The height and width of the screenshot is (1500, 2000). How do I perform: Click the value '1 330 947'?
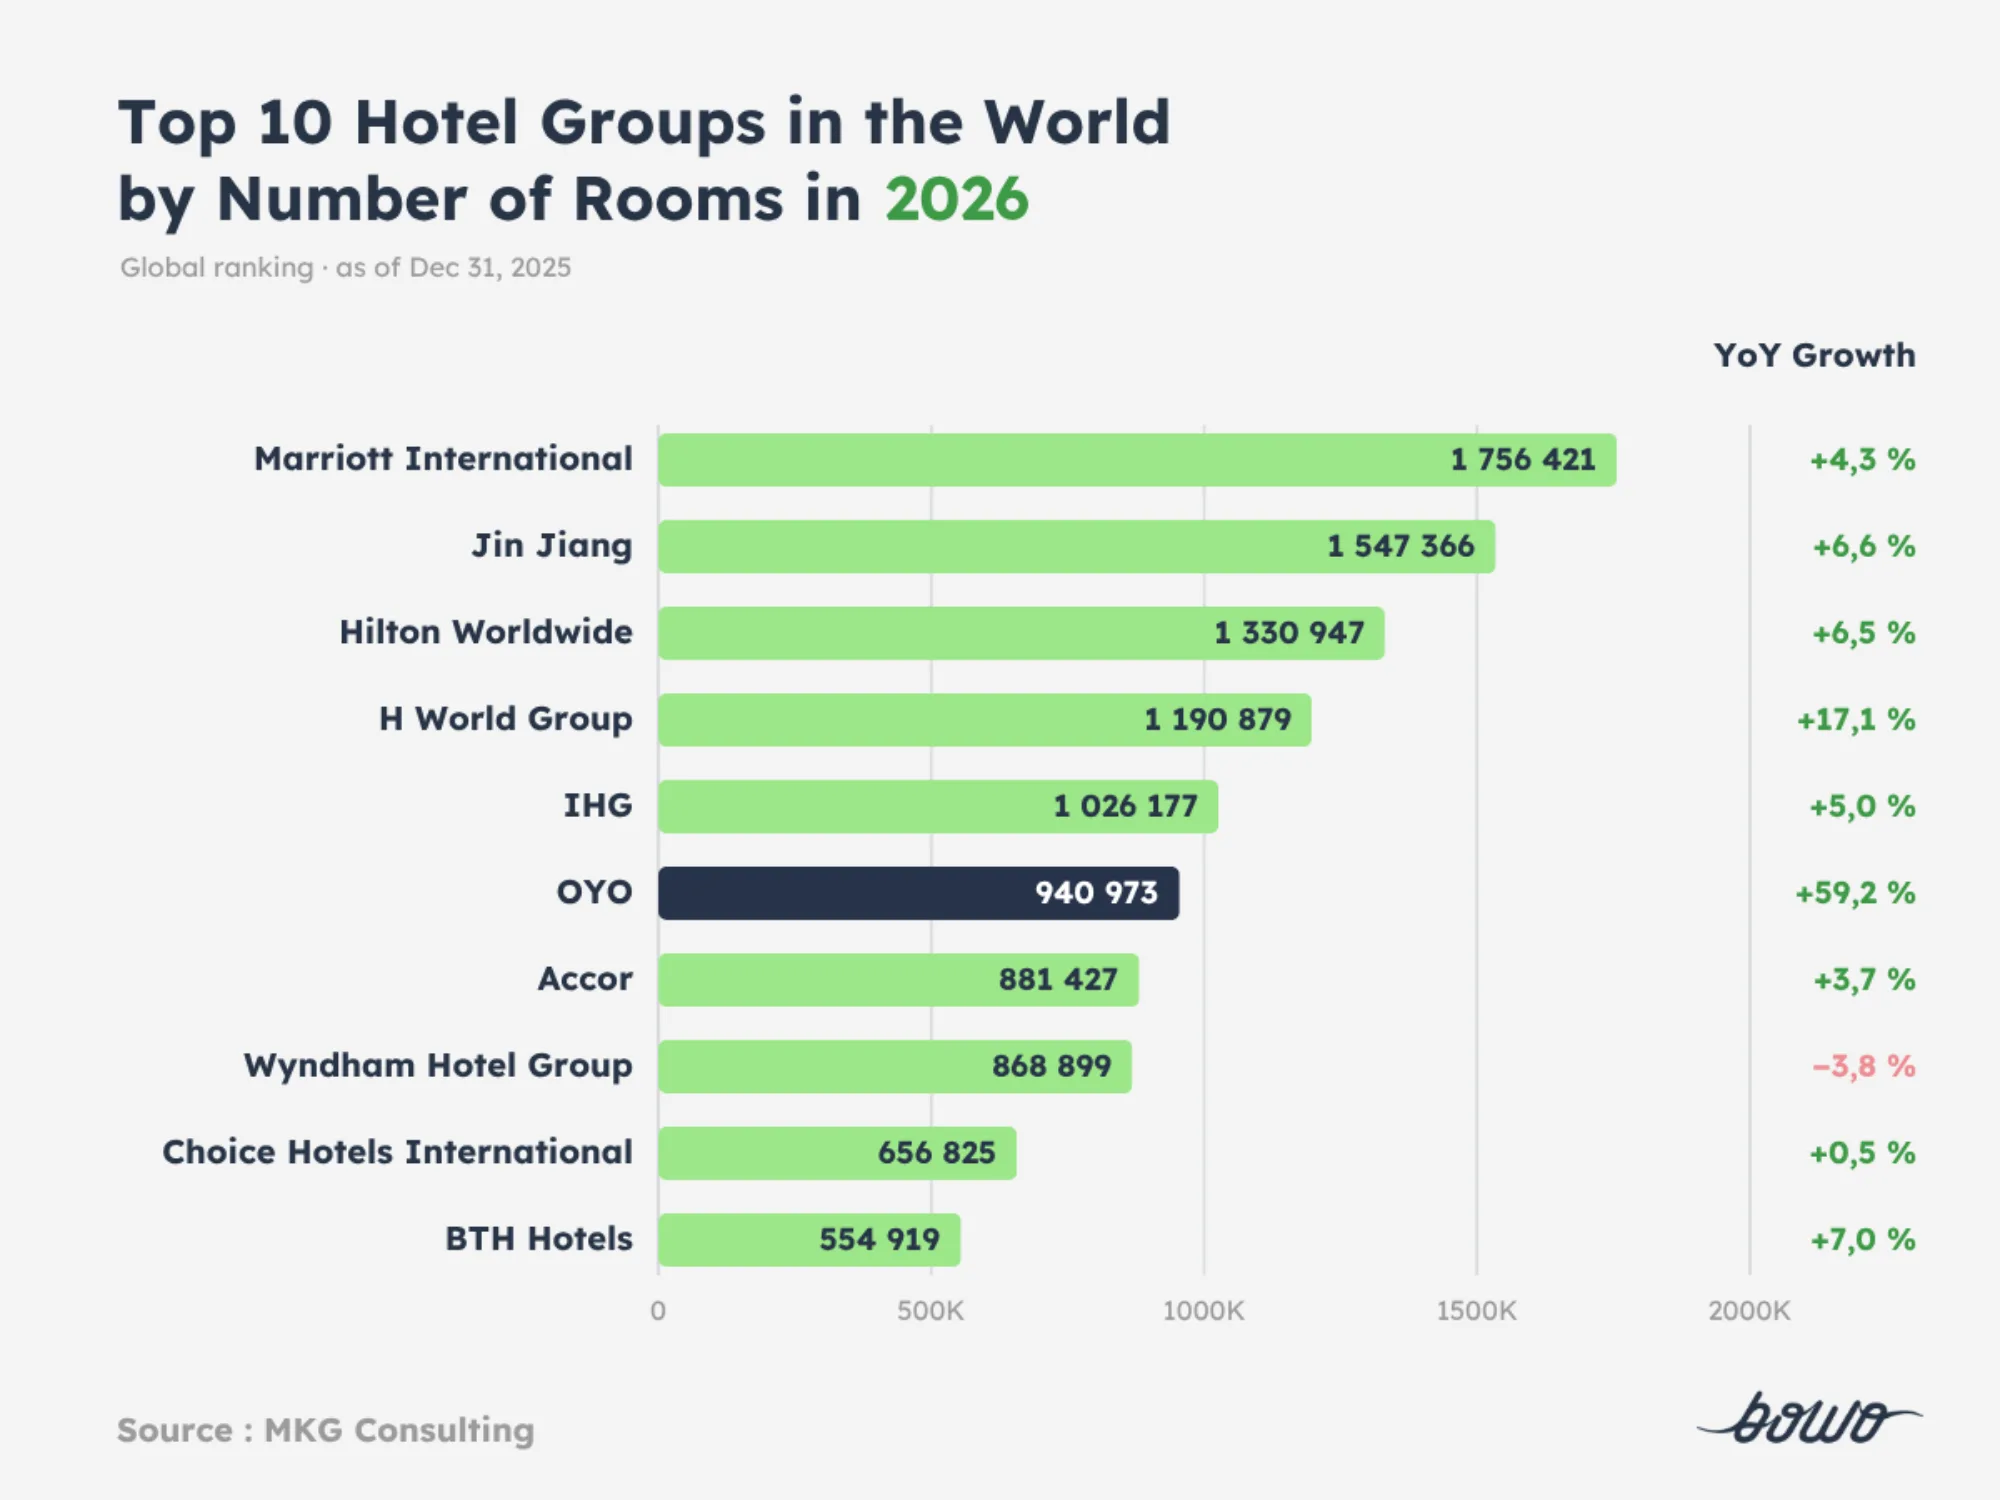point(1289,633)
